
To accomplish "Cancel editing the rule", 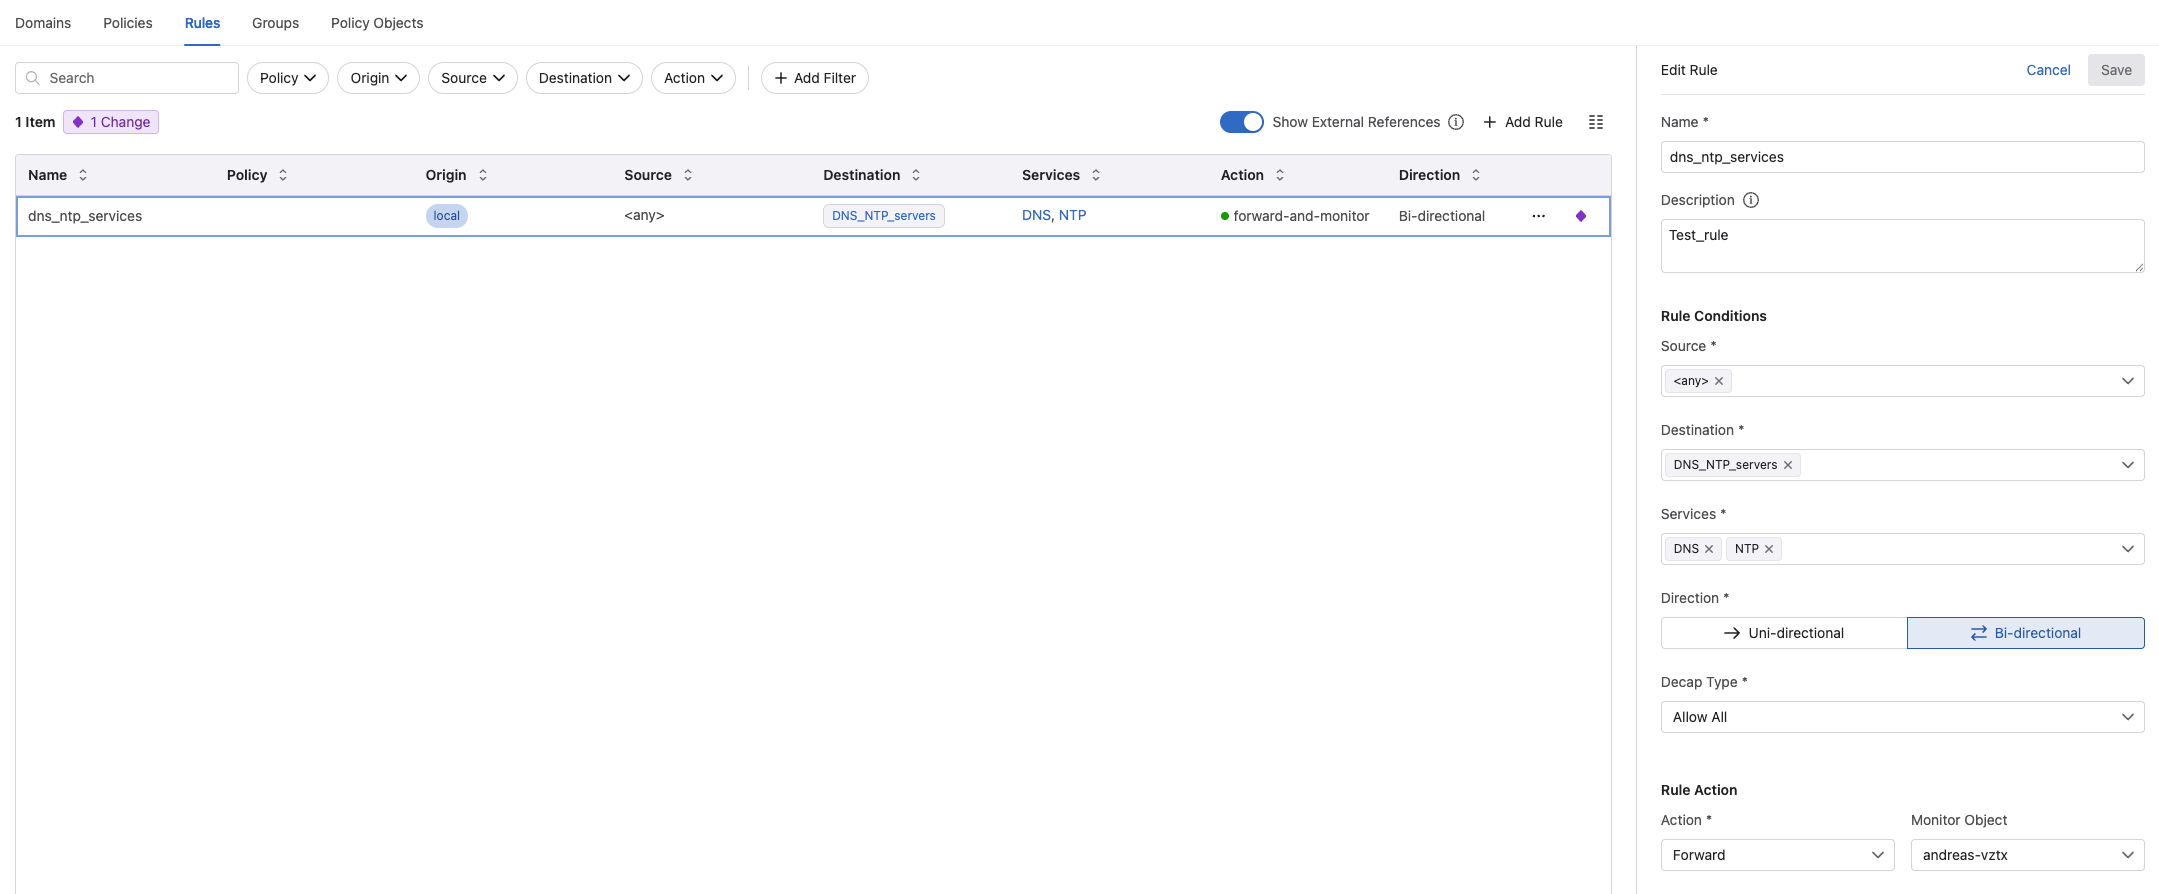I will click(2048, 70).
